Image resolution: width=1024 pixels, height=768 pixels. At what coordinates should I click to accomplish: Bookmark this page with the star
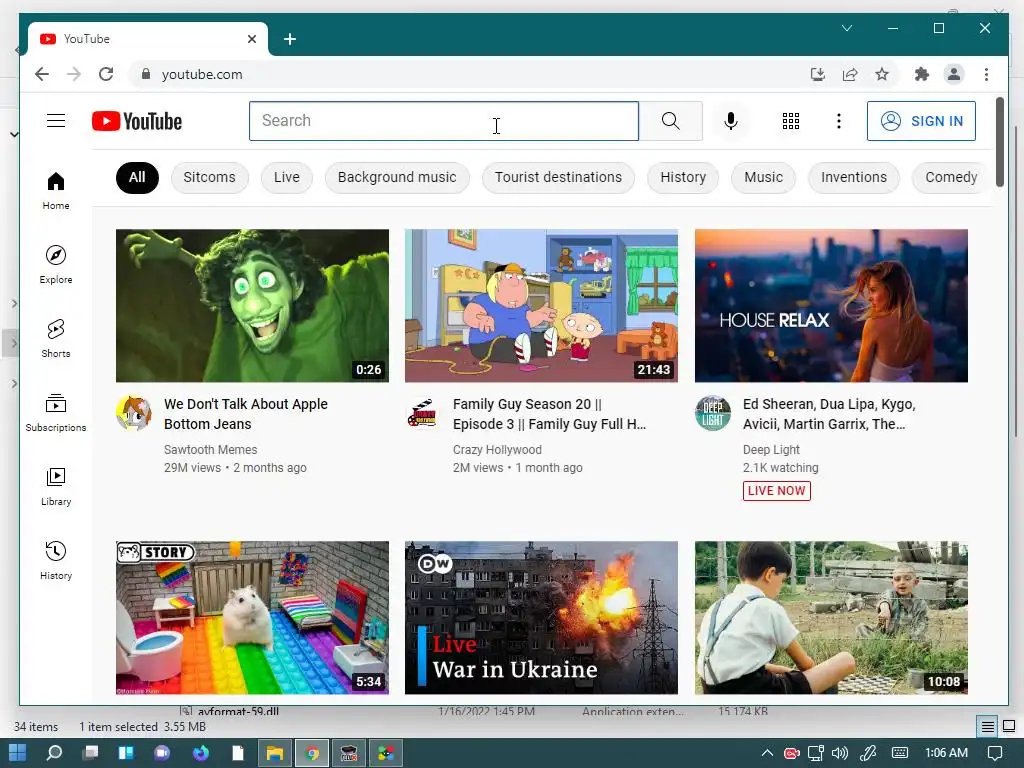pos(882,74)
